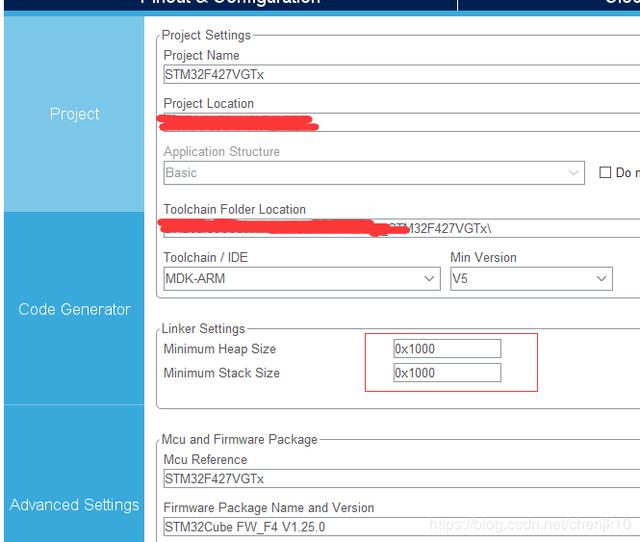Select the Pinout & Configuration tab
The image size is (640, 542).
(230, 3)
